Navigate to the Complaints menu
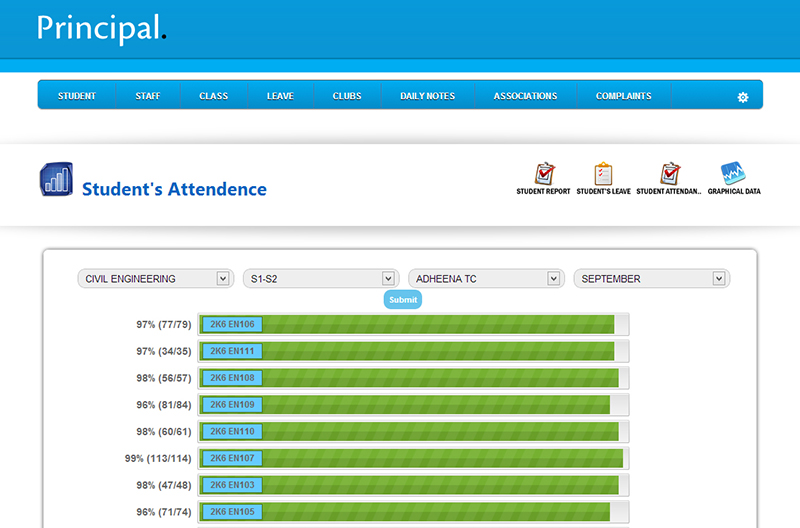Image resolution: width=800 pixels, height=528 pixels. coord(623,96)
